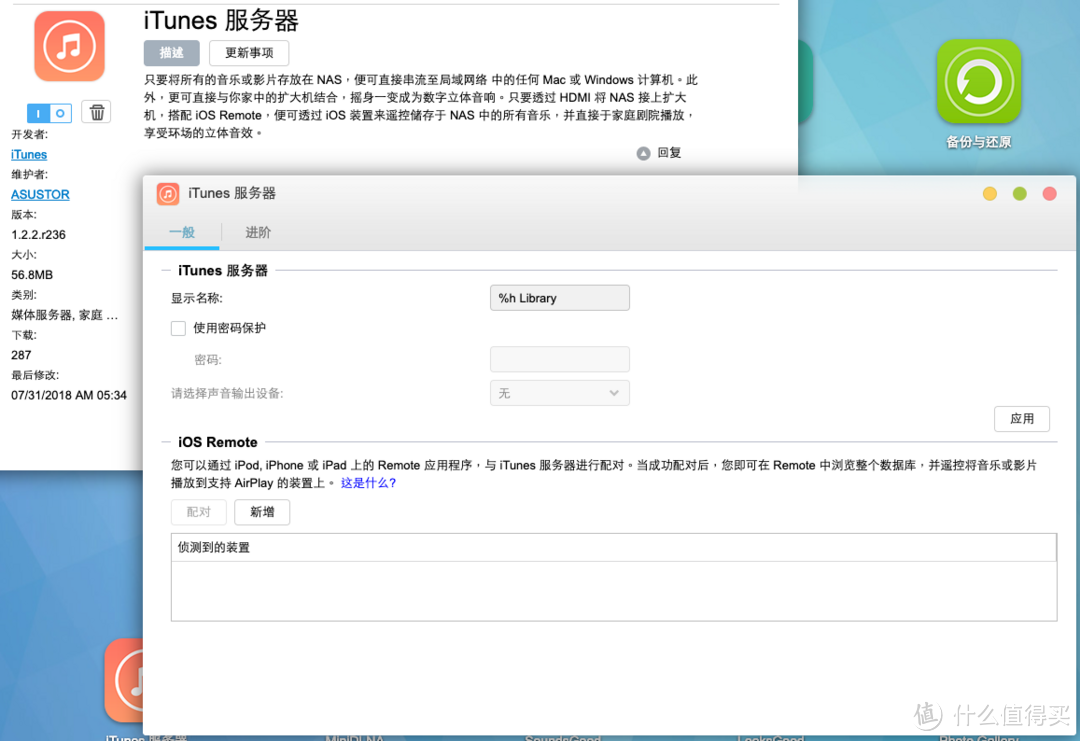Switch to the 一般 tab
1080x741 pixels.
pos(182,233)
